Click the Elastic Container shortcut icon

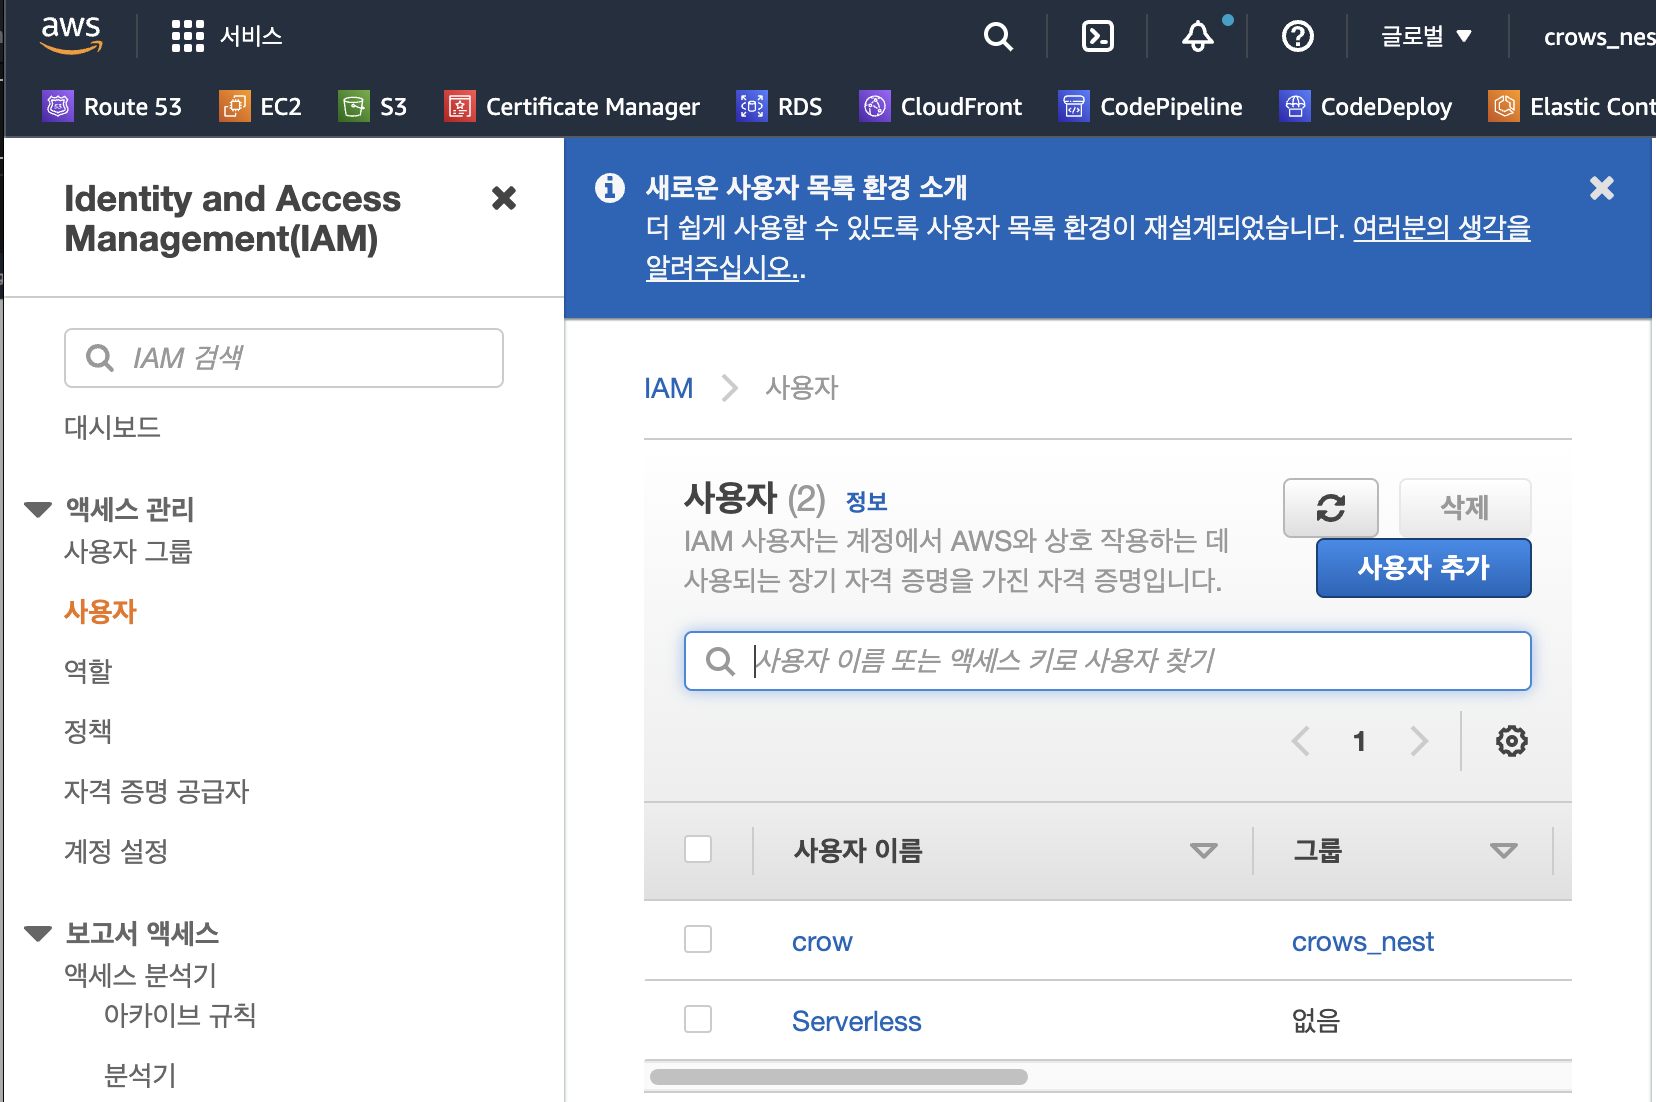1504,105
